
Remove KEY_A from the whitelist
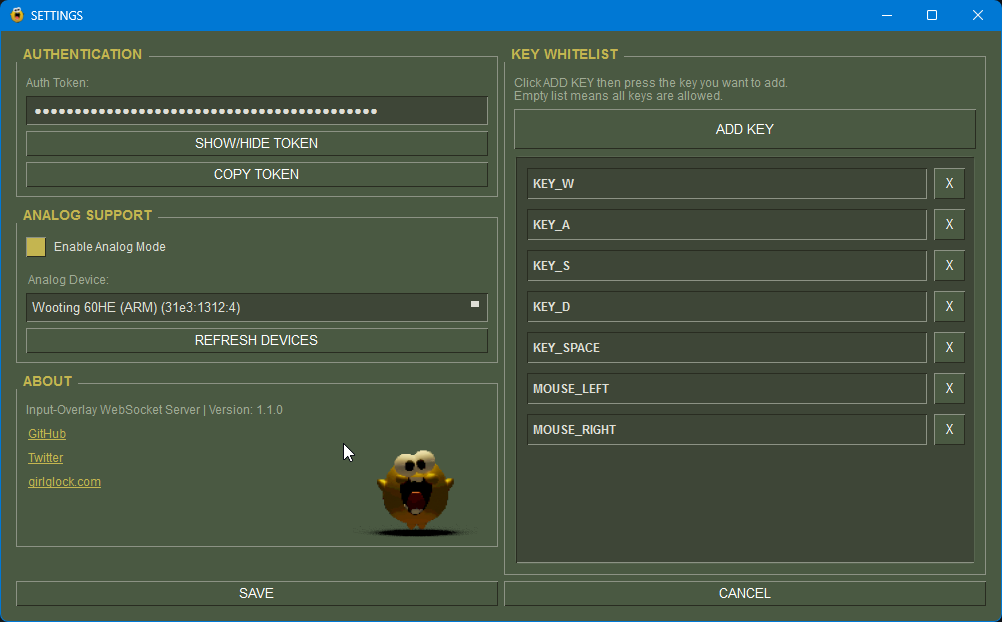point(949,225)
